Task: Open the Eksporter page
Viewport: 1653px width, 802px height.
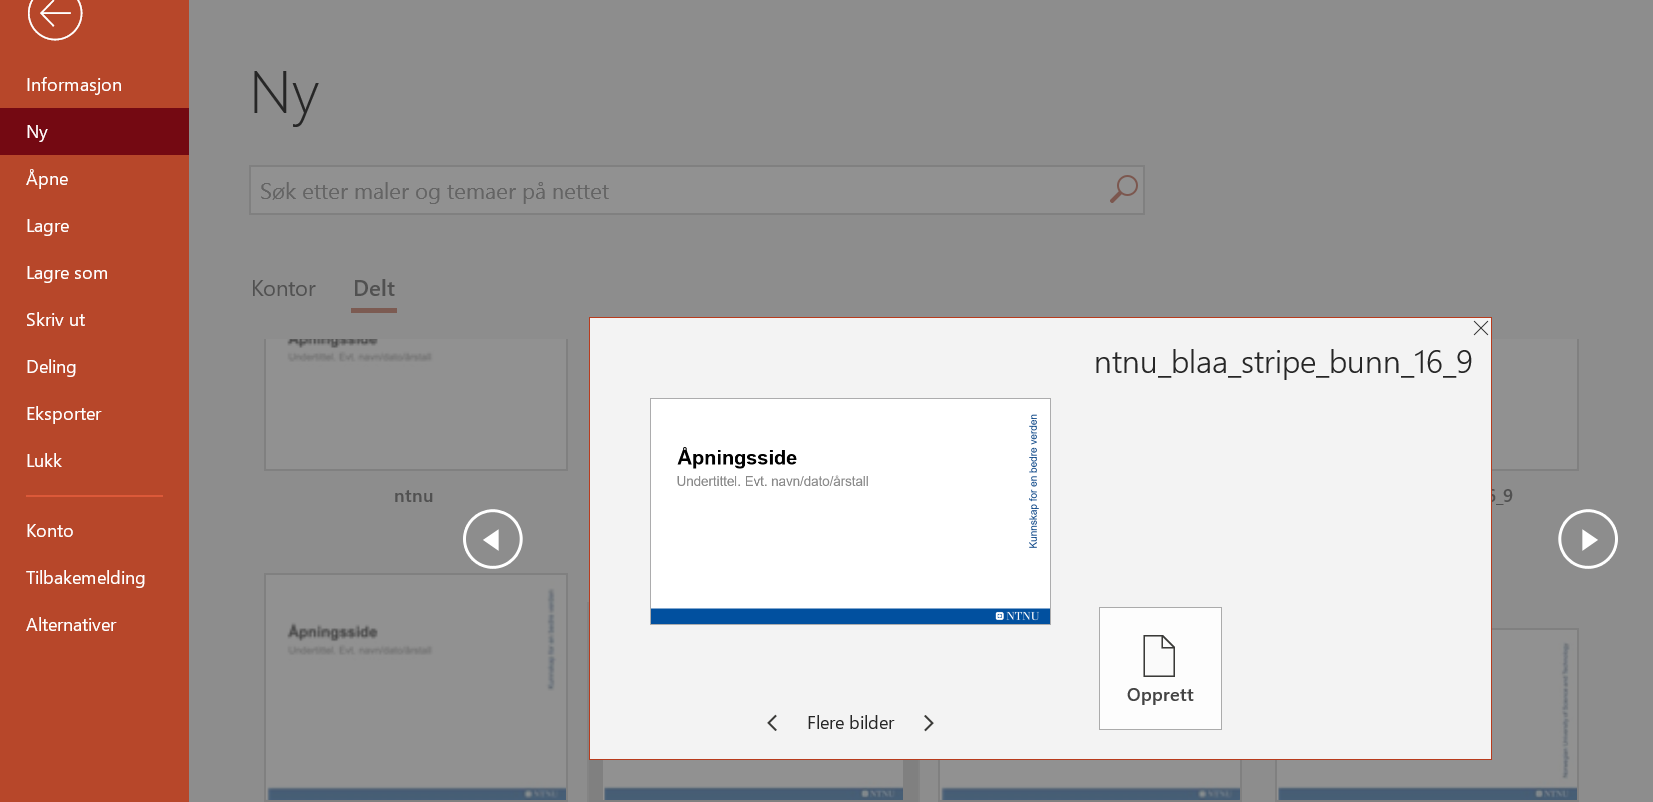Action: pyautogui.click(x=94, y=414)
